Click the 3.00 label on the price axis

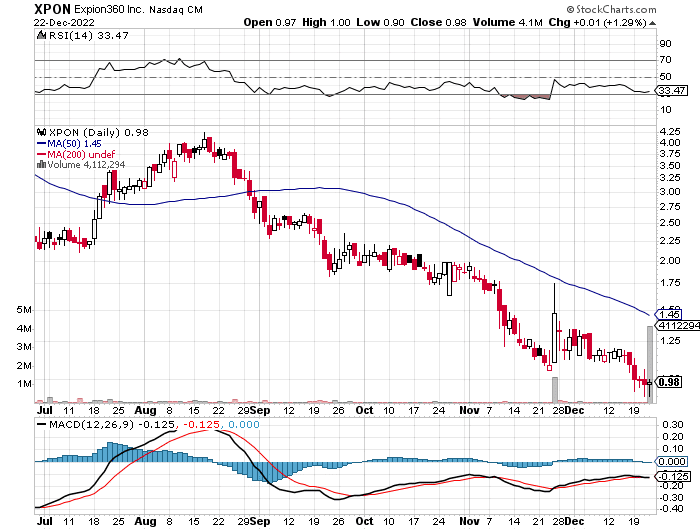[x=670, y=192]
